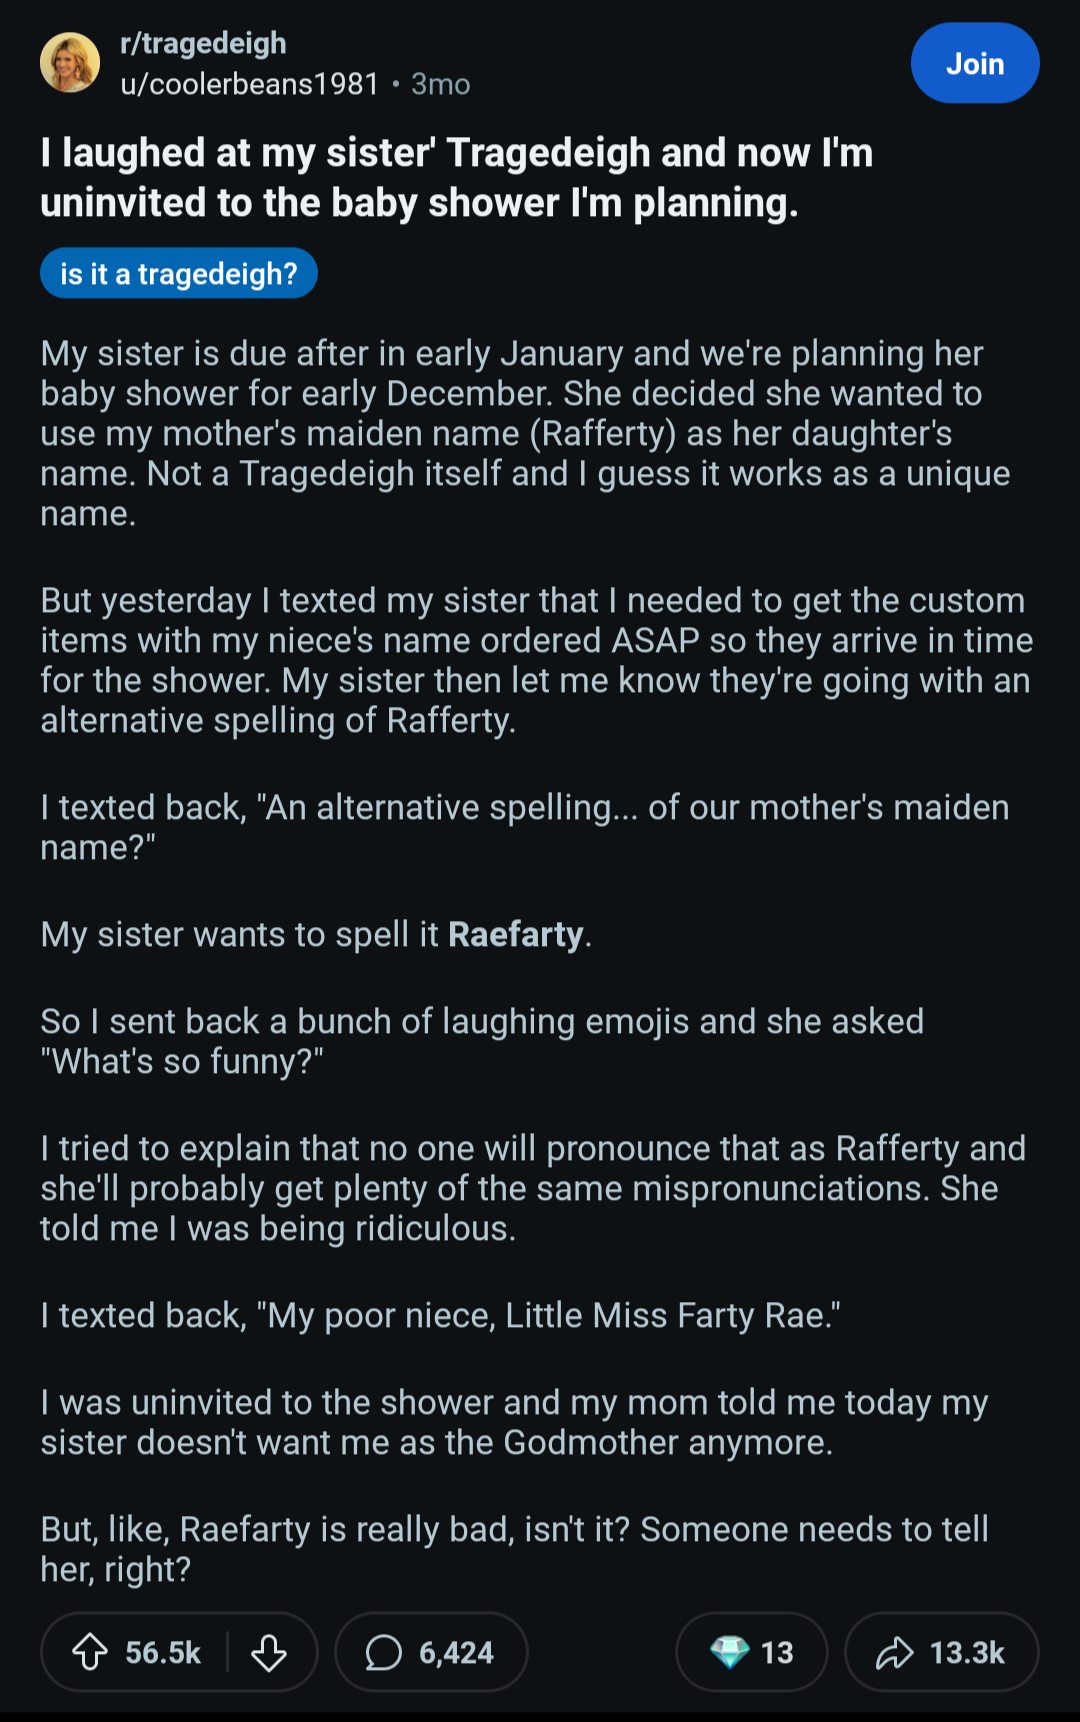Click the 56.5k upvote count
Screen dimensions: 1080x1722
(163, 1652)
